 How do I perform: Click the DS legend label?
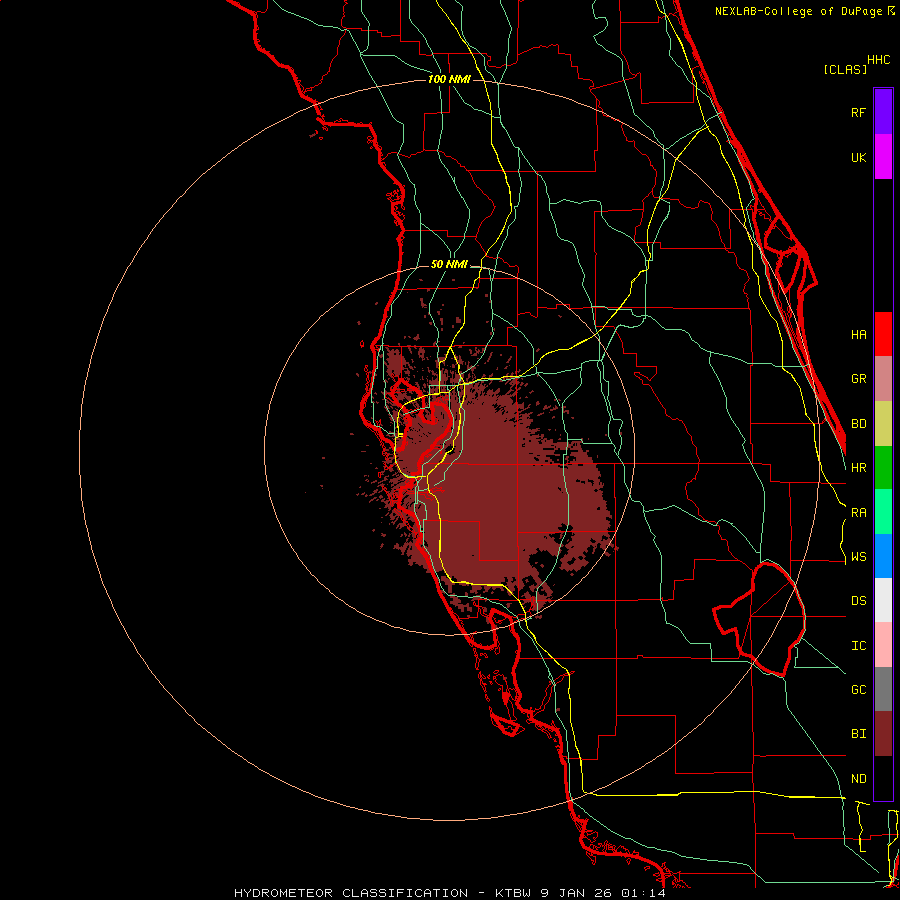click(858, 601)
